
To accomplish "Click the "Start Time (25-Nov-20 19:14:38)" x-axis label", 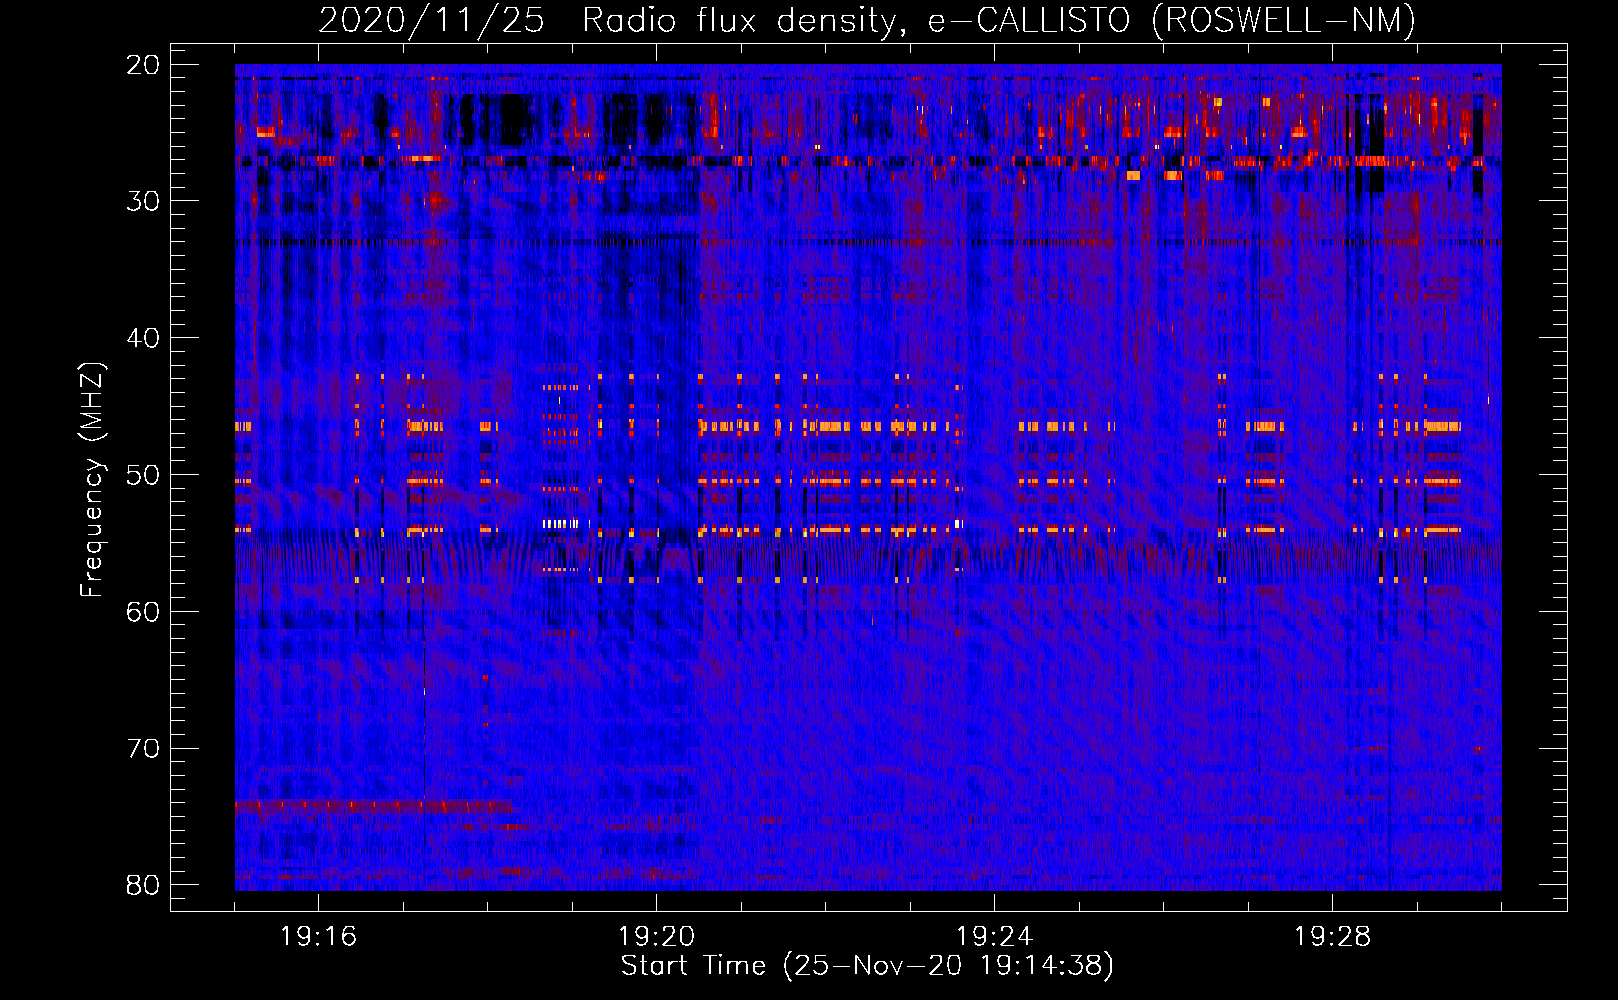I will coord(867,966).
